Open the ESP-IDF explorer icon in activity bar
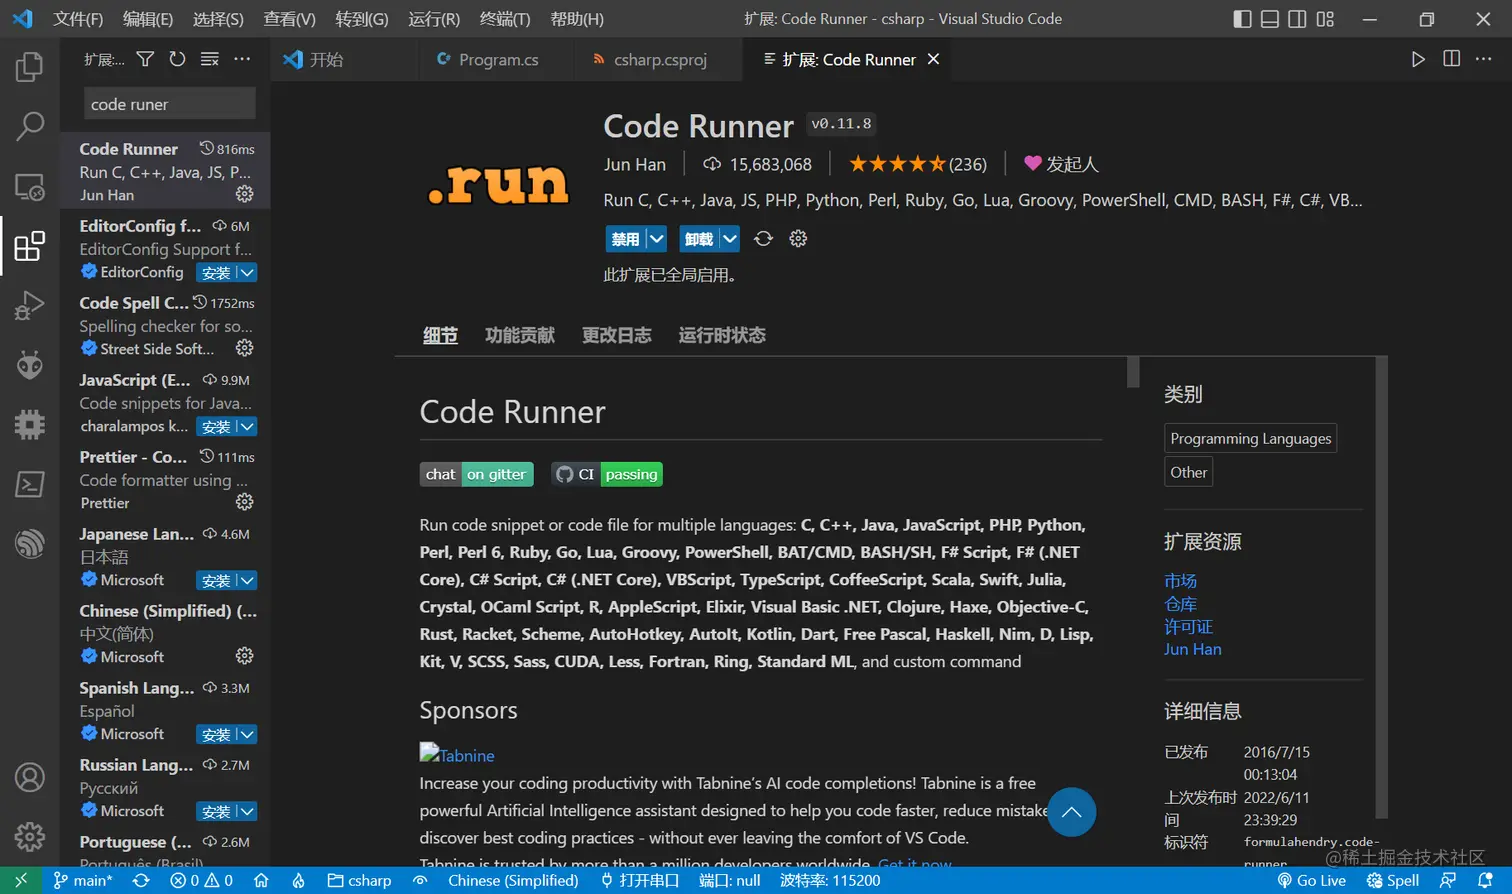The width and height of the screenshot is (1512, 894). 29,543
